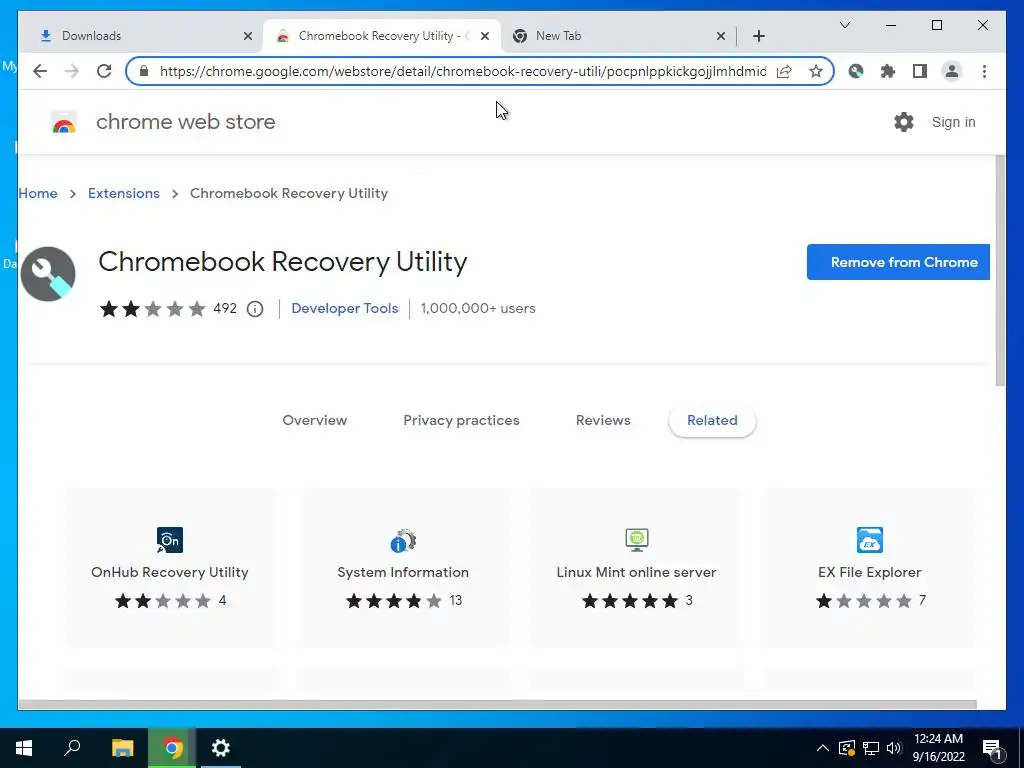Click the EX File Explorer title

869,572
